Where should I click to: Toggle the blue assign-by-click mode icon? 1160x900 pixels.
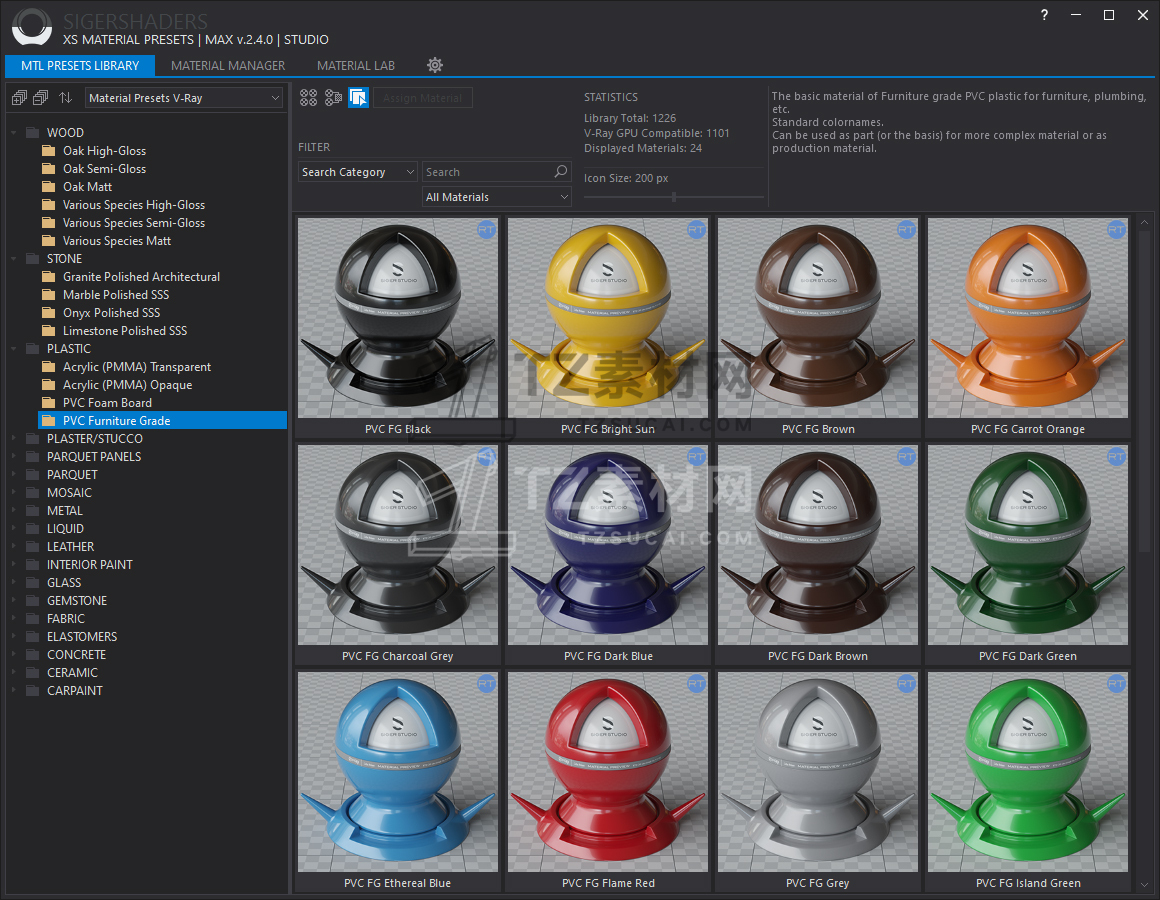pos(358,98)
